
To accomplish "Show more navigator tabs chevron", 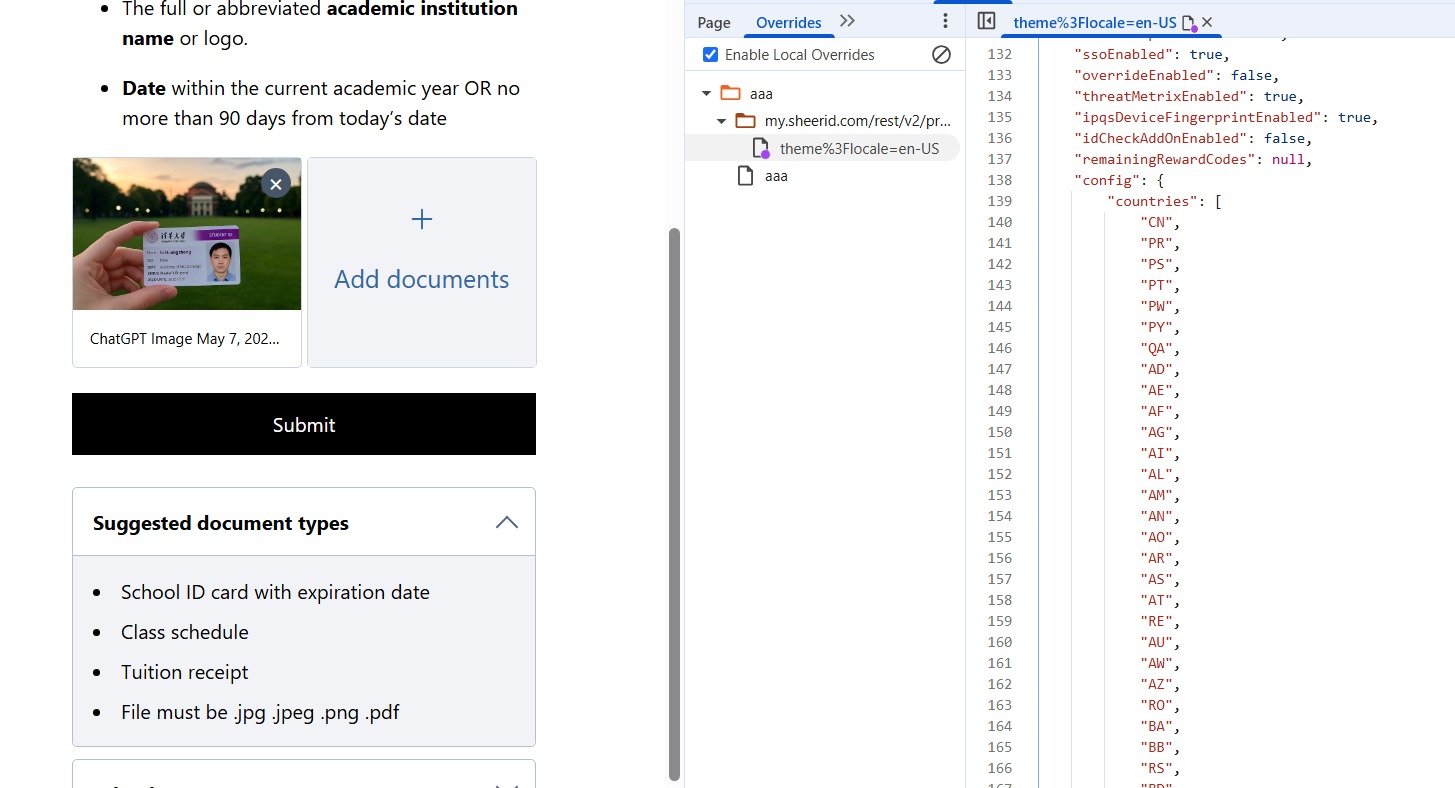I will coord(847,21).
